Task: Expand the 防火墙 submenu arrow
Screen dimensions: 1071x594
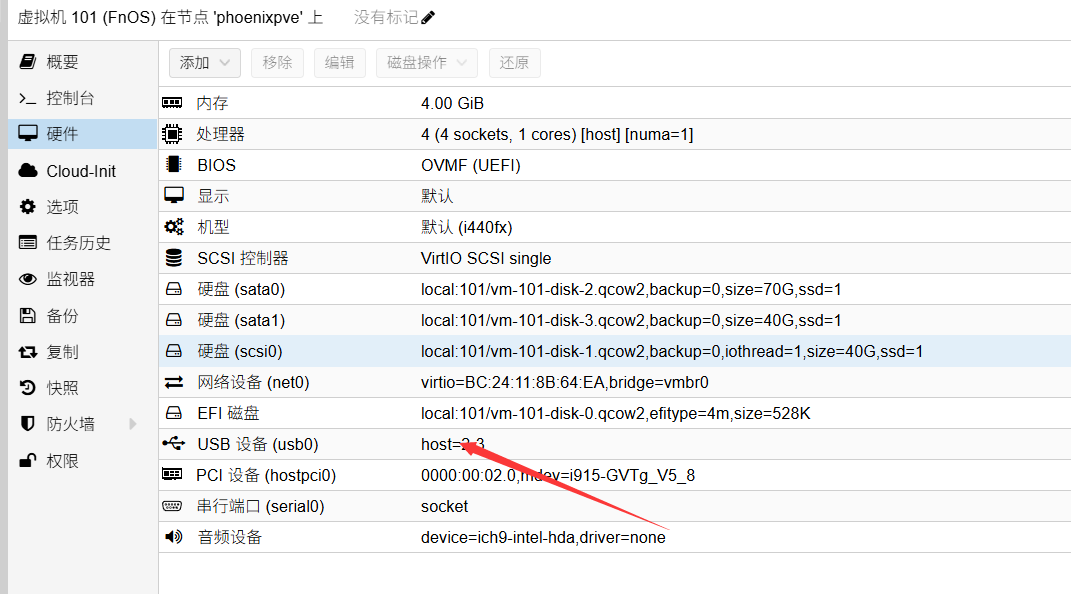Action: [132, 424]
